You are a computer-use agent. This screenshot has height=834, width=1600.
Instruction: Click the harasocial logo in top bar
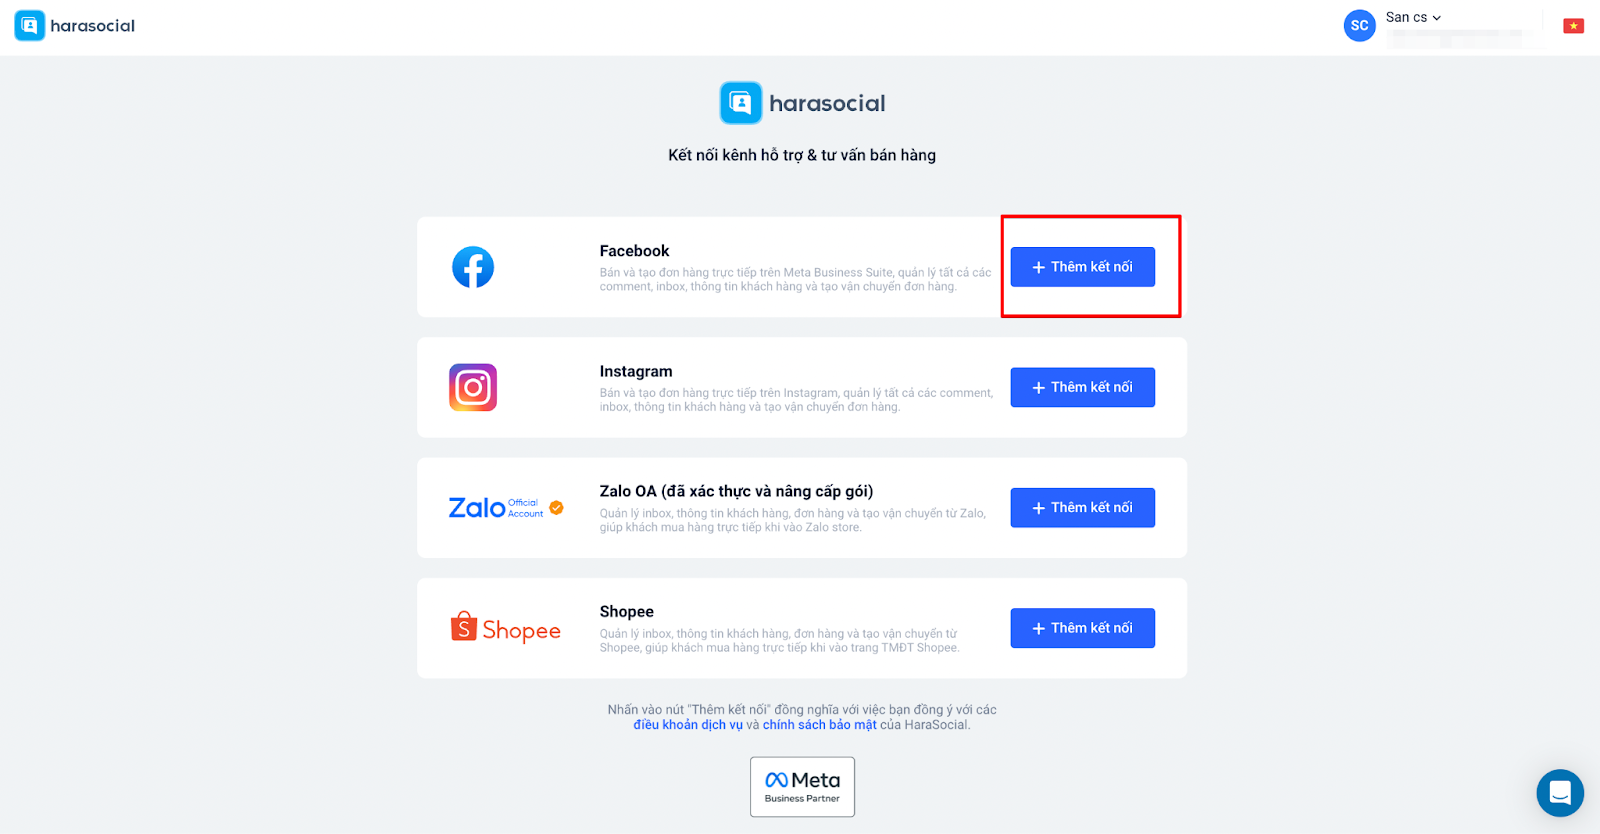point(75,26)
